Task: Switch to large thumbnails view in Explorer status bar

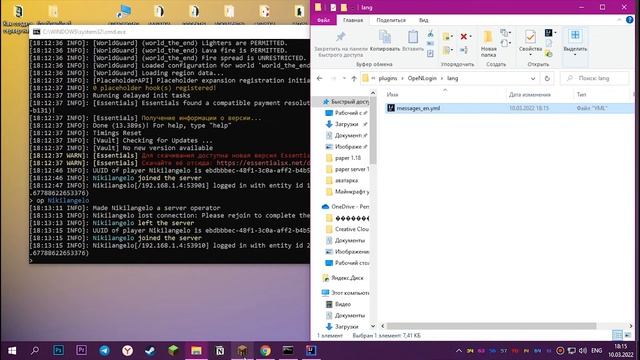Action: [628, 336]
